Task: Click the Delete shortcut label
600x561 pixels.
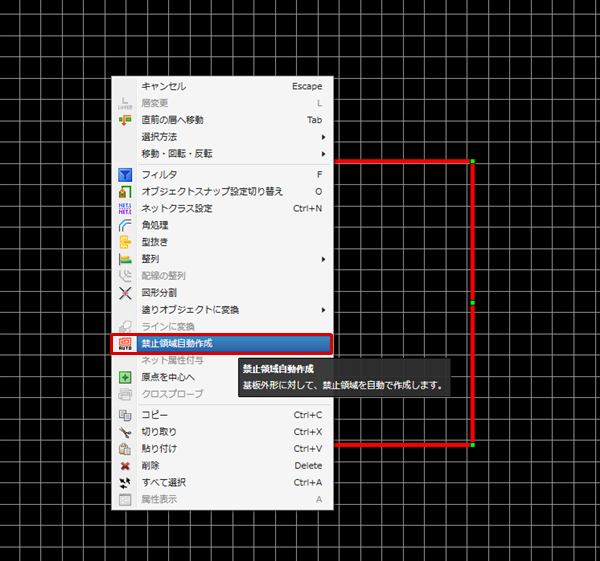Action: coord(308,466)
